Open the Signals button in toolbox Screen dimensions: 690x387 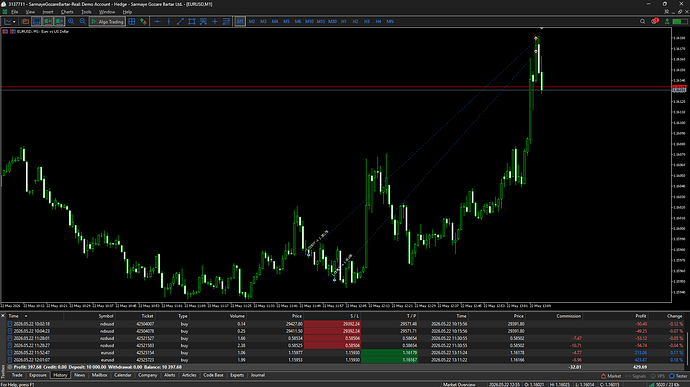tap(635, 376)
